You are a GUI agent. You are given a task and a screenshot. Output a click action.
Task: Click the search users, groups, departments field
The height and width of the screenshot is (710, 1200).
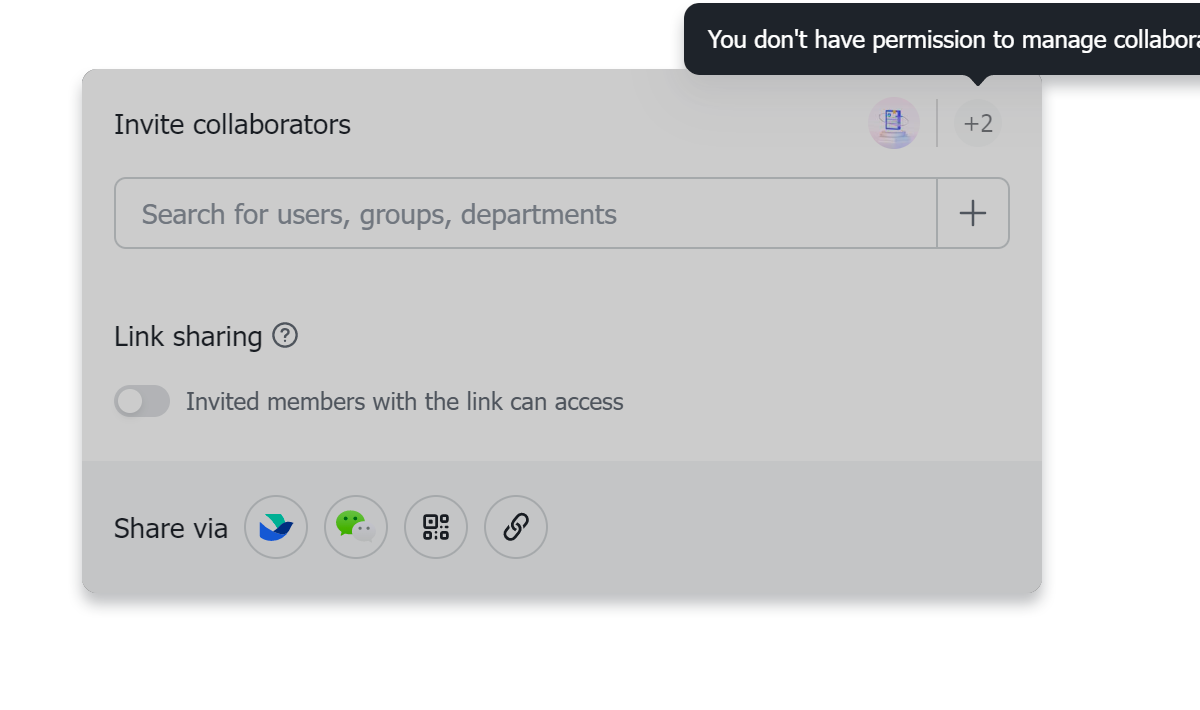coord(526,213)
